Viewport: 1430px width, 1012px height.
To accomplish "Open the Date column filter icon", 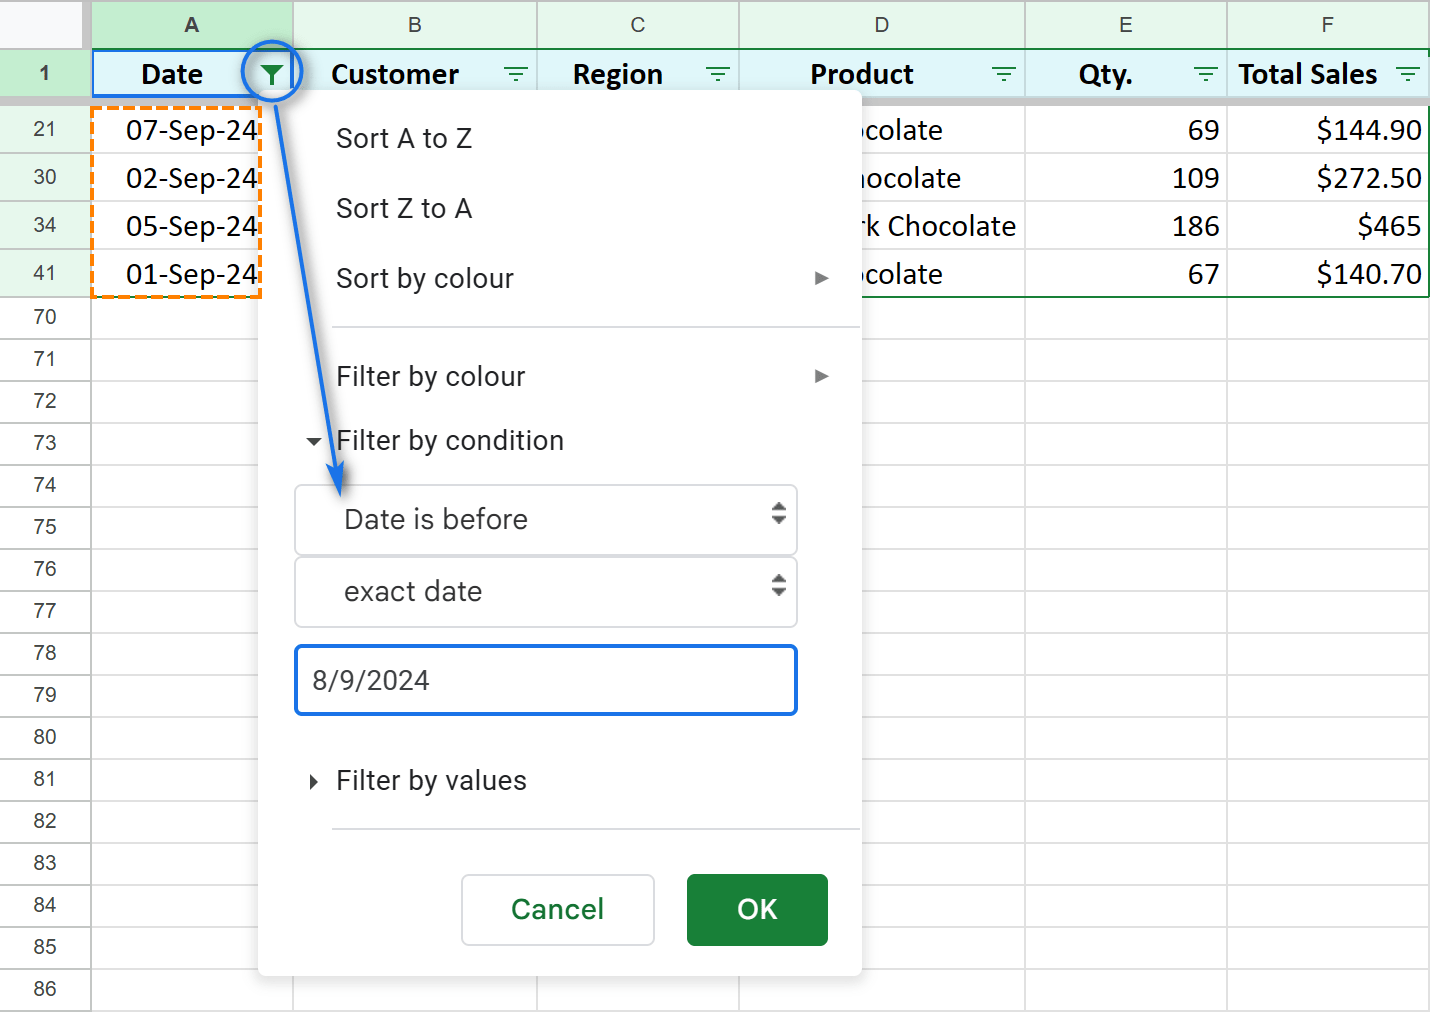I will click(x=271, y=74).
